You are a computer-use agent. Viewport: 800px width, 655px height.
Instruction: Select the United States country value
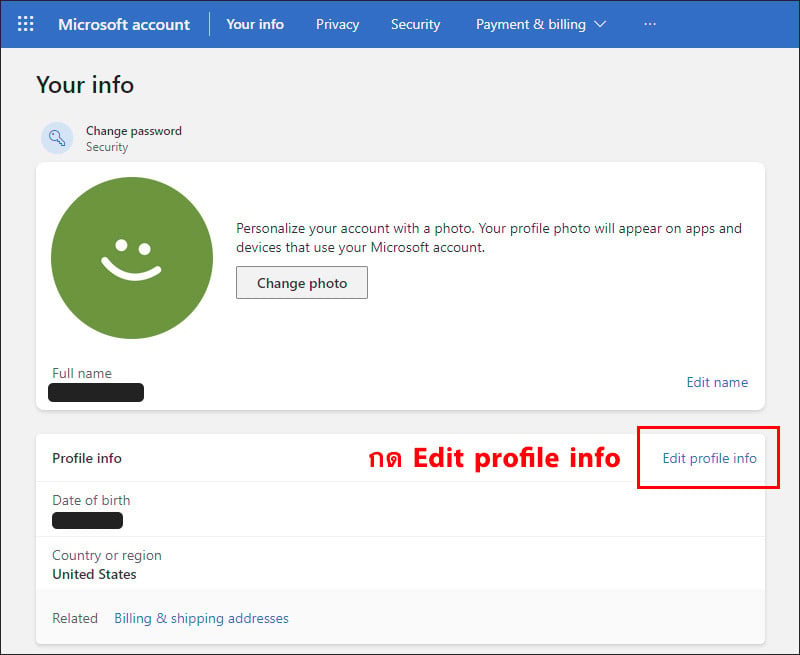94,574
